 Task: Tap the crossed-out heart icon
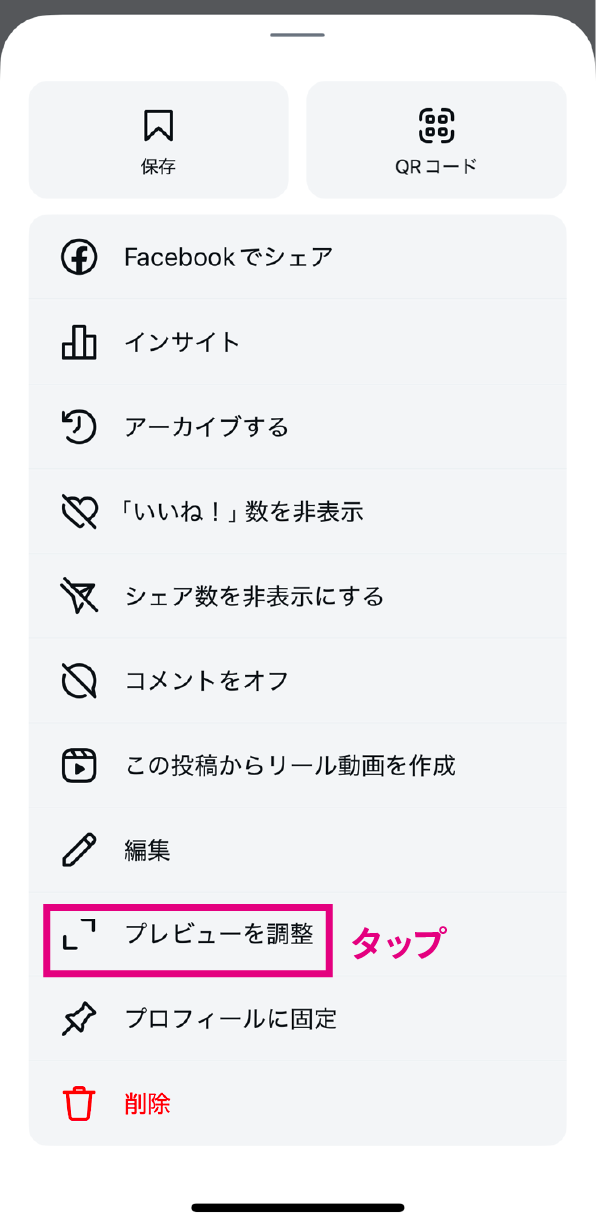click(x=79, y=512)
